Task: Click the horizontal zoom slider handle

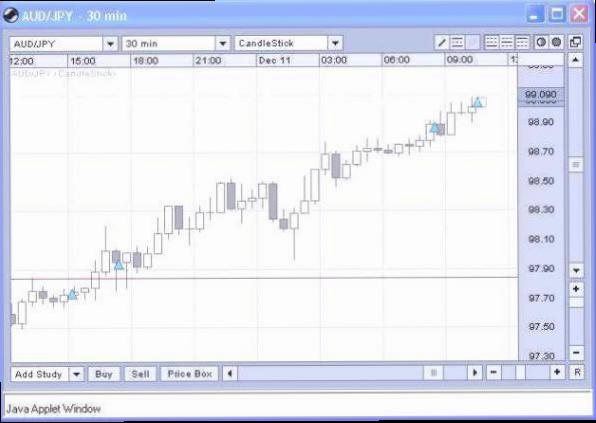Action: coord(520,372)
